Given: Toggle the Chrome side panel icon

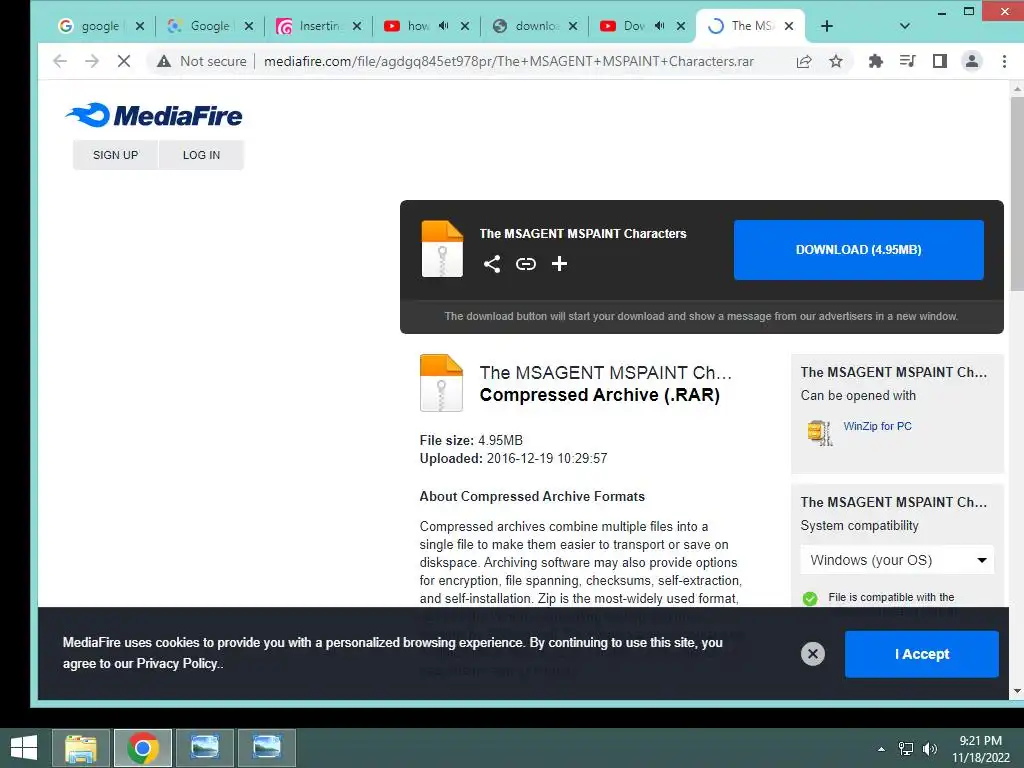Looking at the screenshot, I should (x=940, y=61).
